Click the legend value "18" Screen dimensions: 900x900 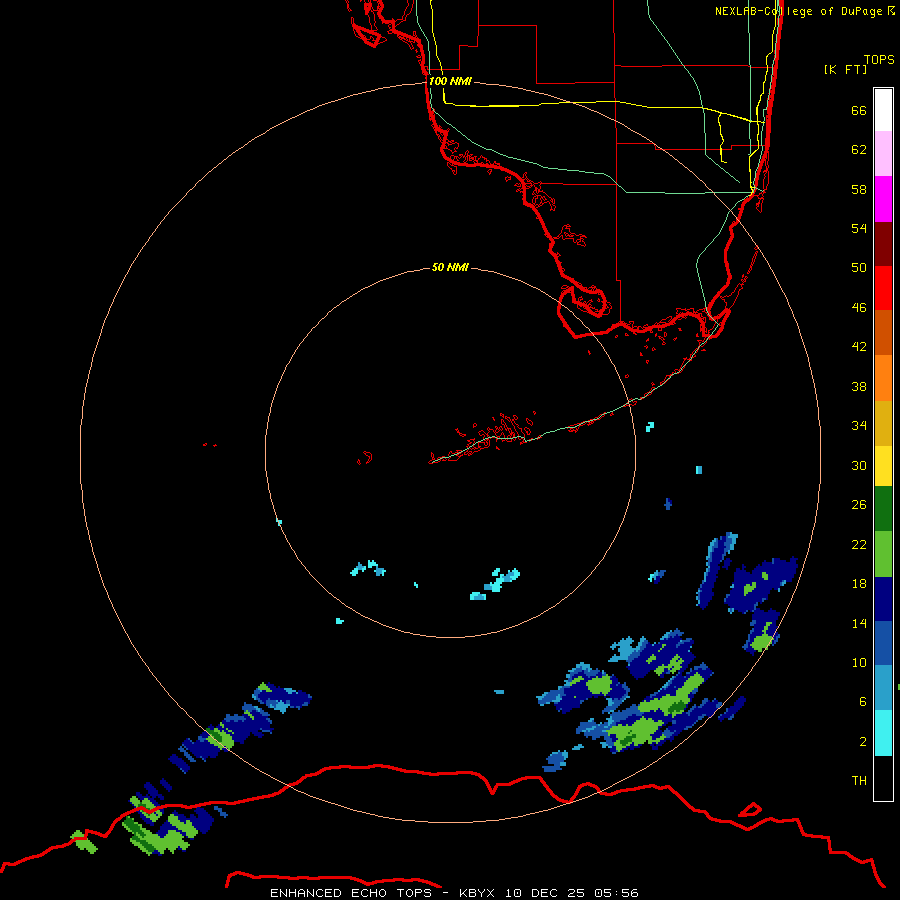(859, 584)
